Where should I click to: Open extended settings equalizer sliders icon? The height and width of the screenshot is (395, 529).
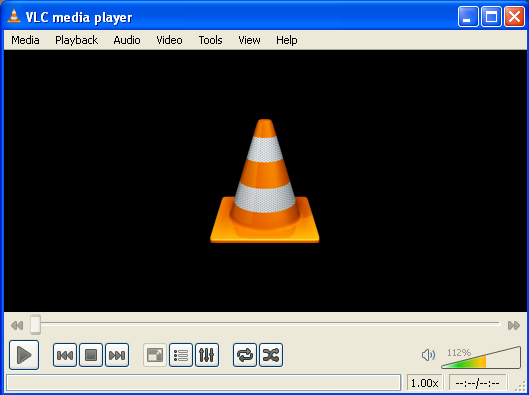click(207, 355)
